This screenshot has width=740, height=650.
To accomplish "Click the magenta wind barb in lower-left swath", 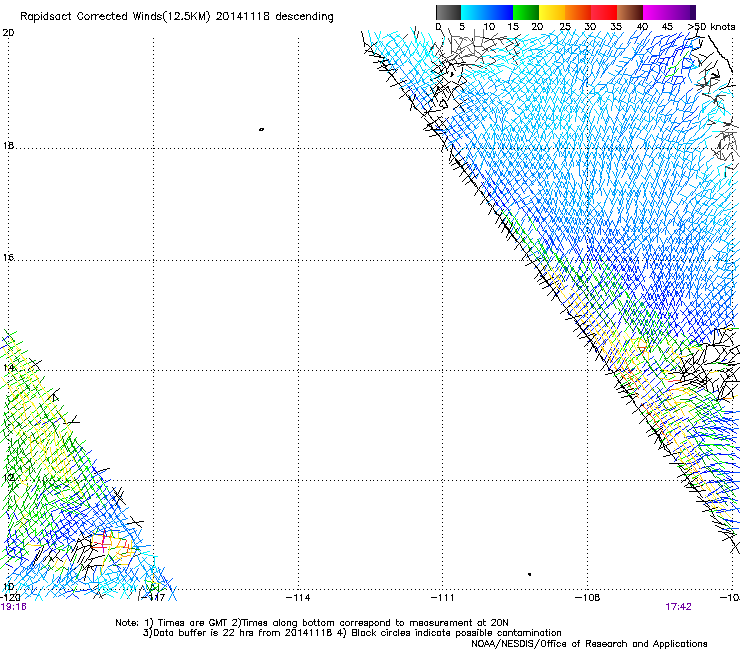I will pyautogui.click(x=103, y=542).
